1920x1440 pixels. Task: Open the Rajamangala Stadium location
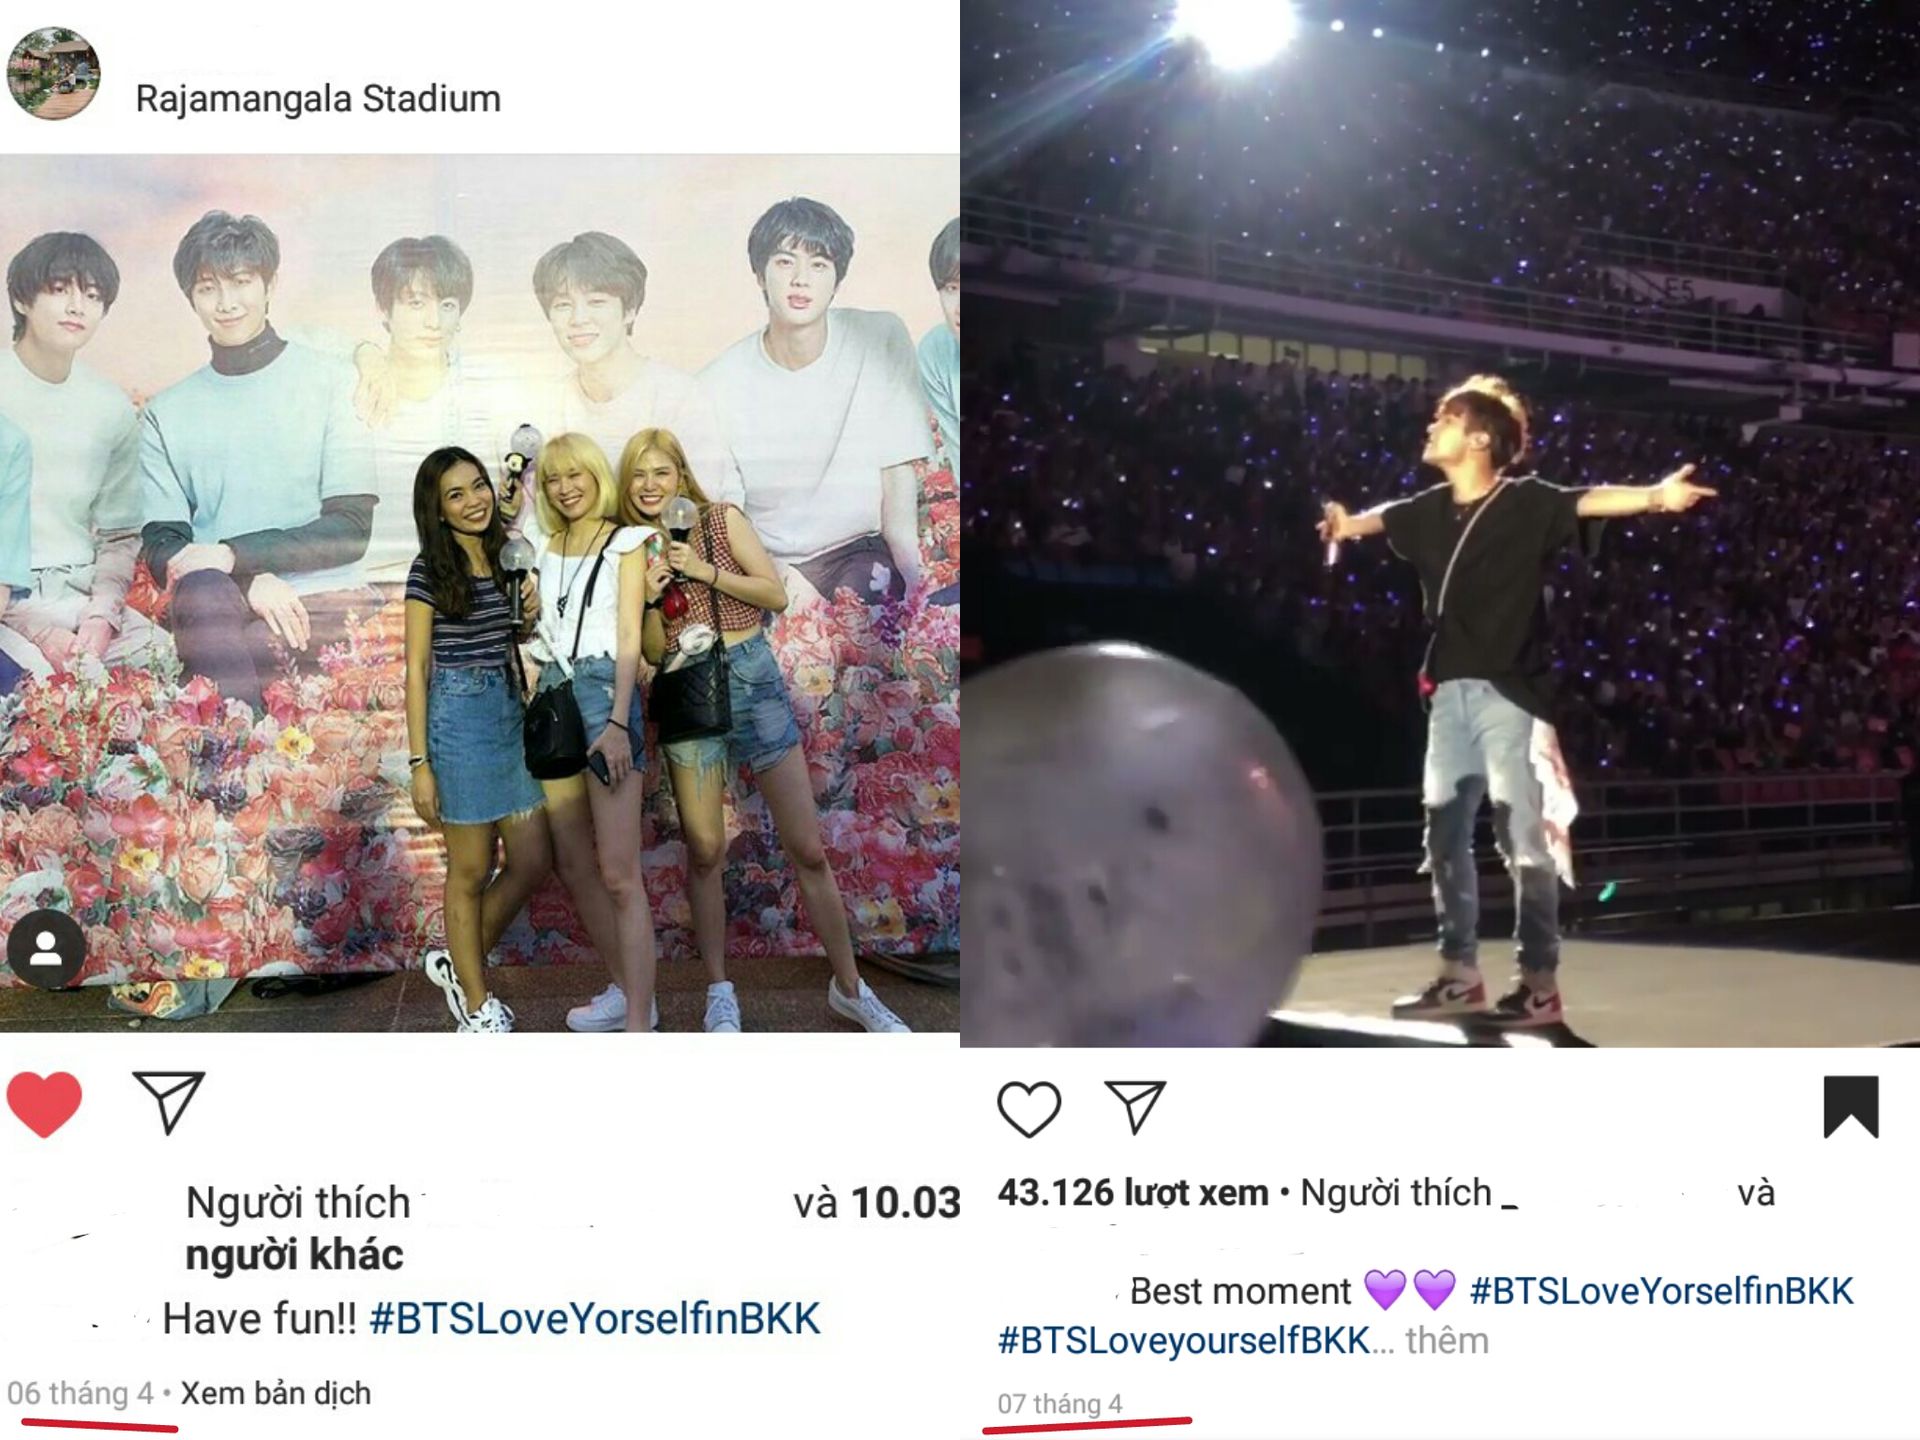click(318, 99)
